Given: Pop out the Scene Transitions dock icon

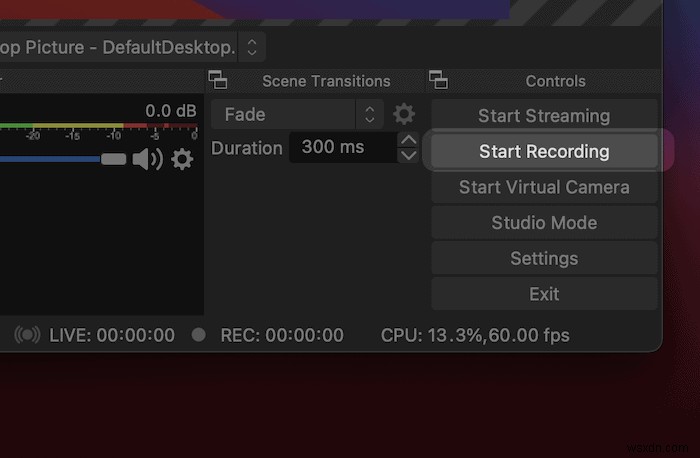Looking at the screenshot, I should pyautogui.click(x=218, y=80).
